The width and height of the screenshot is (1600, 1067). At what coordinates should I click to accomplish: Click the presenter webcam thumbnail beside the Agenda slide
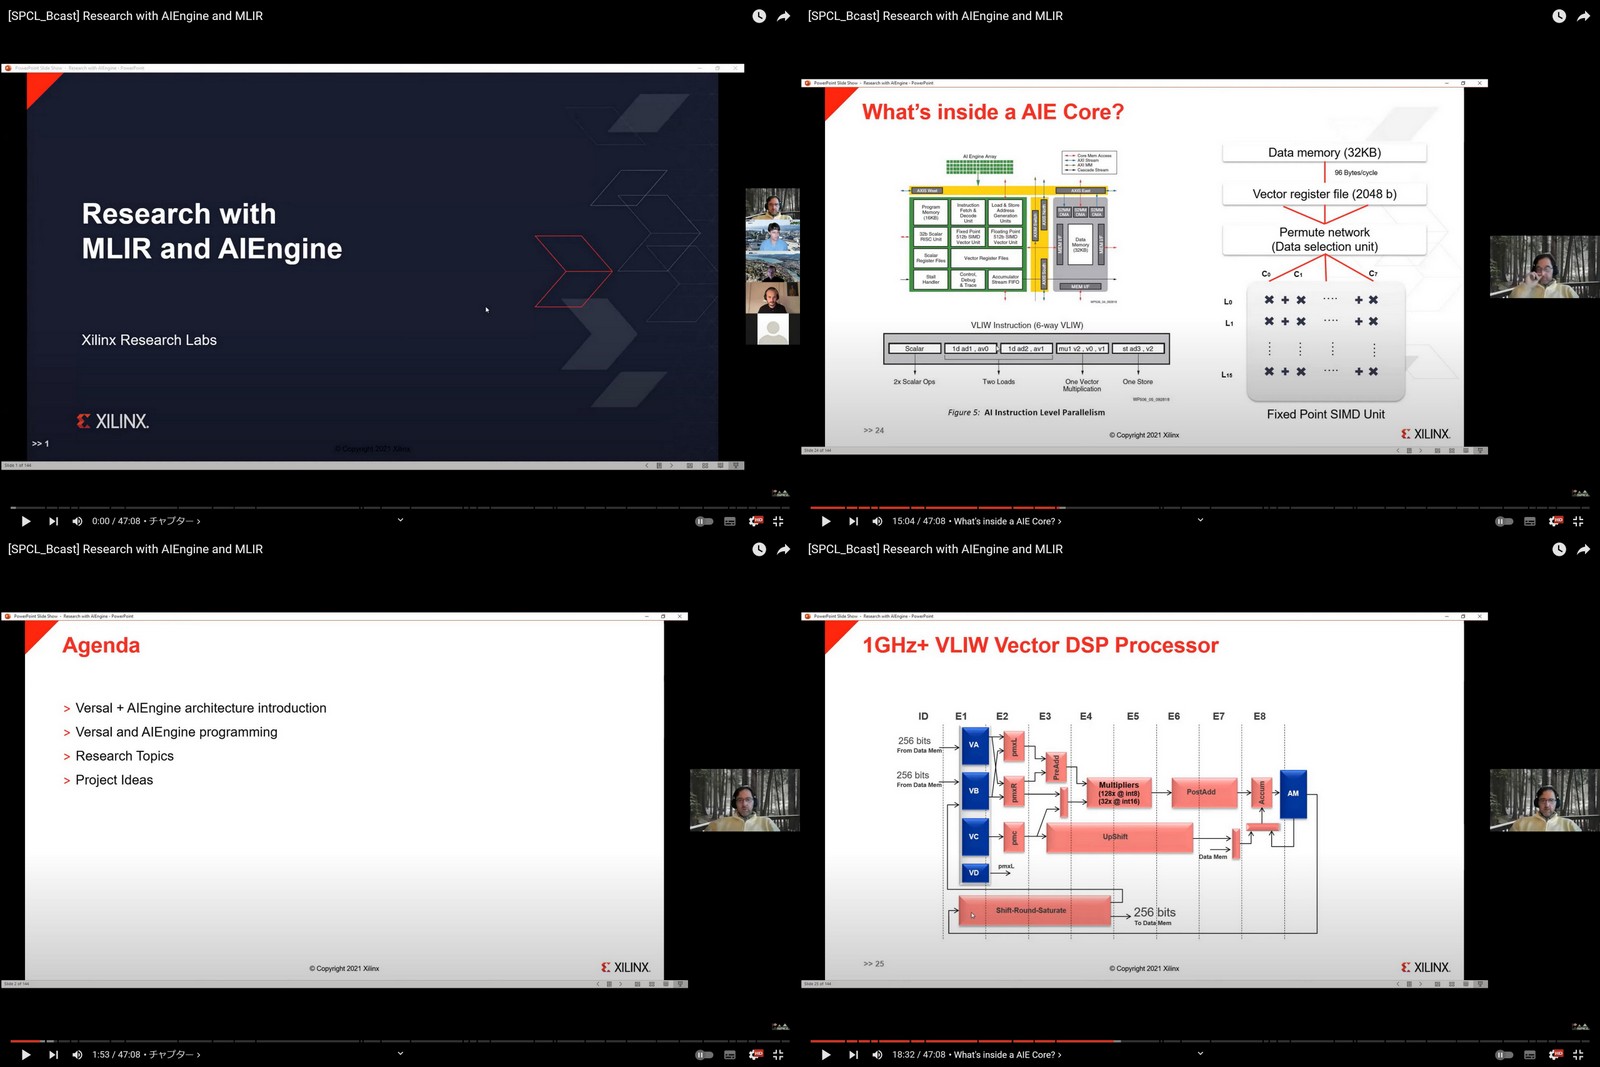[745, 800]
